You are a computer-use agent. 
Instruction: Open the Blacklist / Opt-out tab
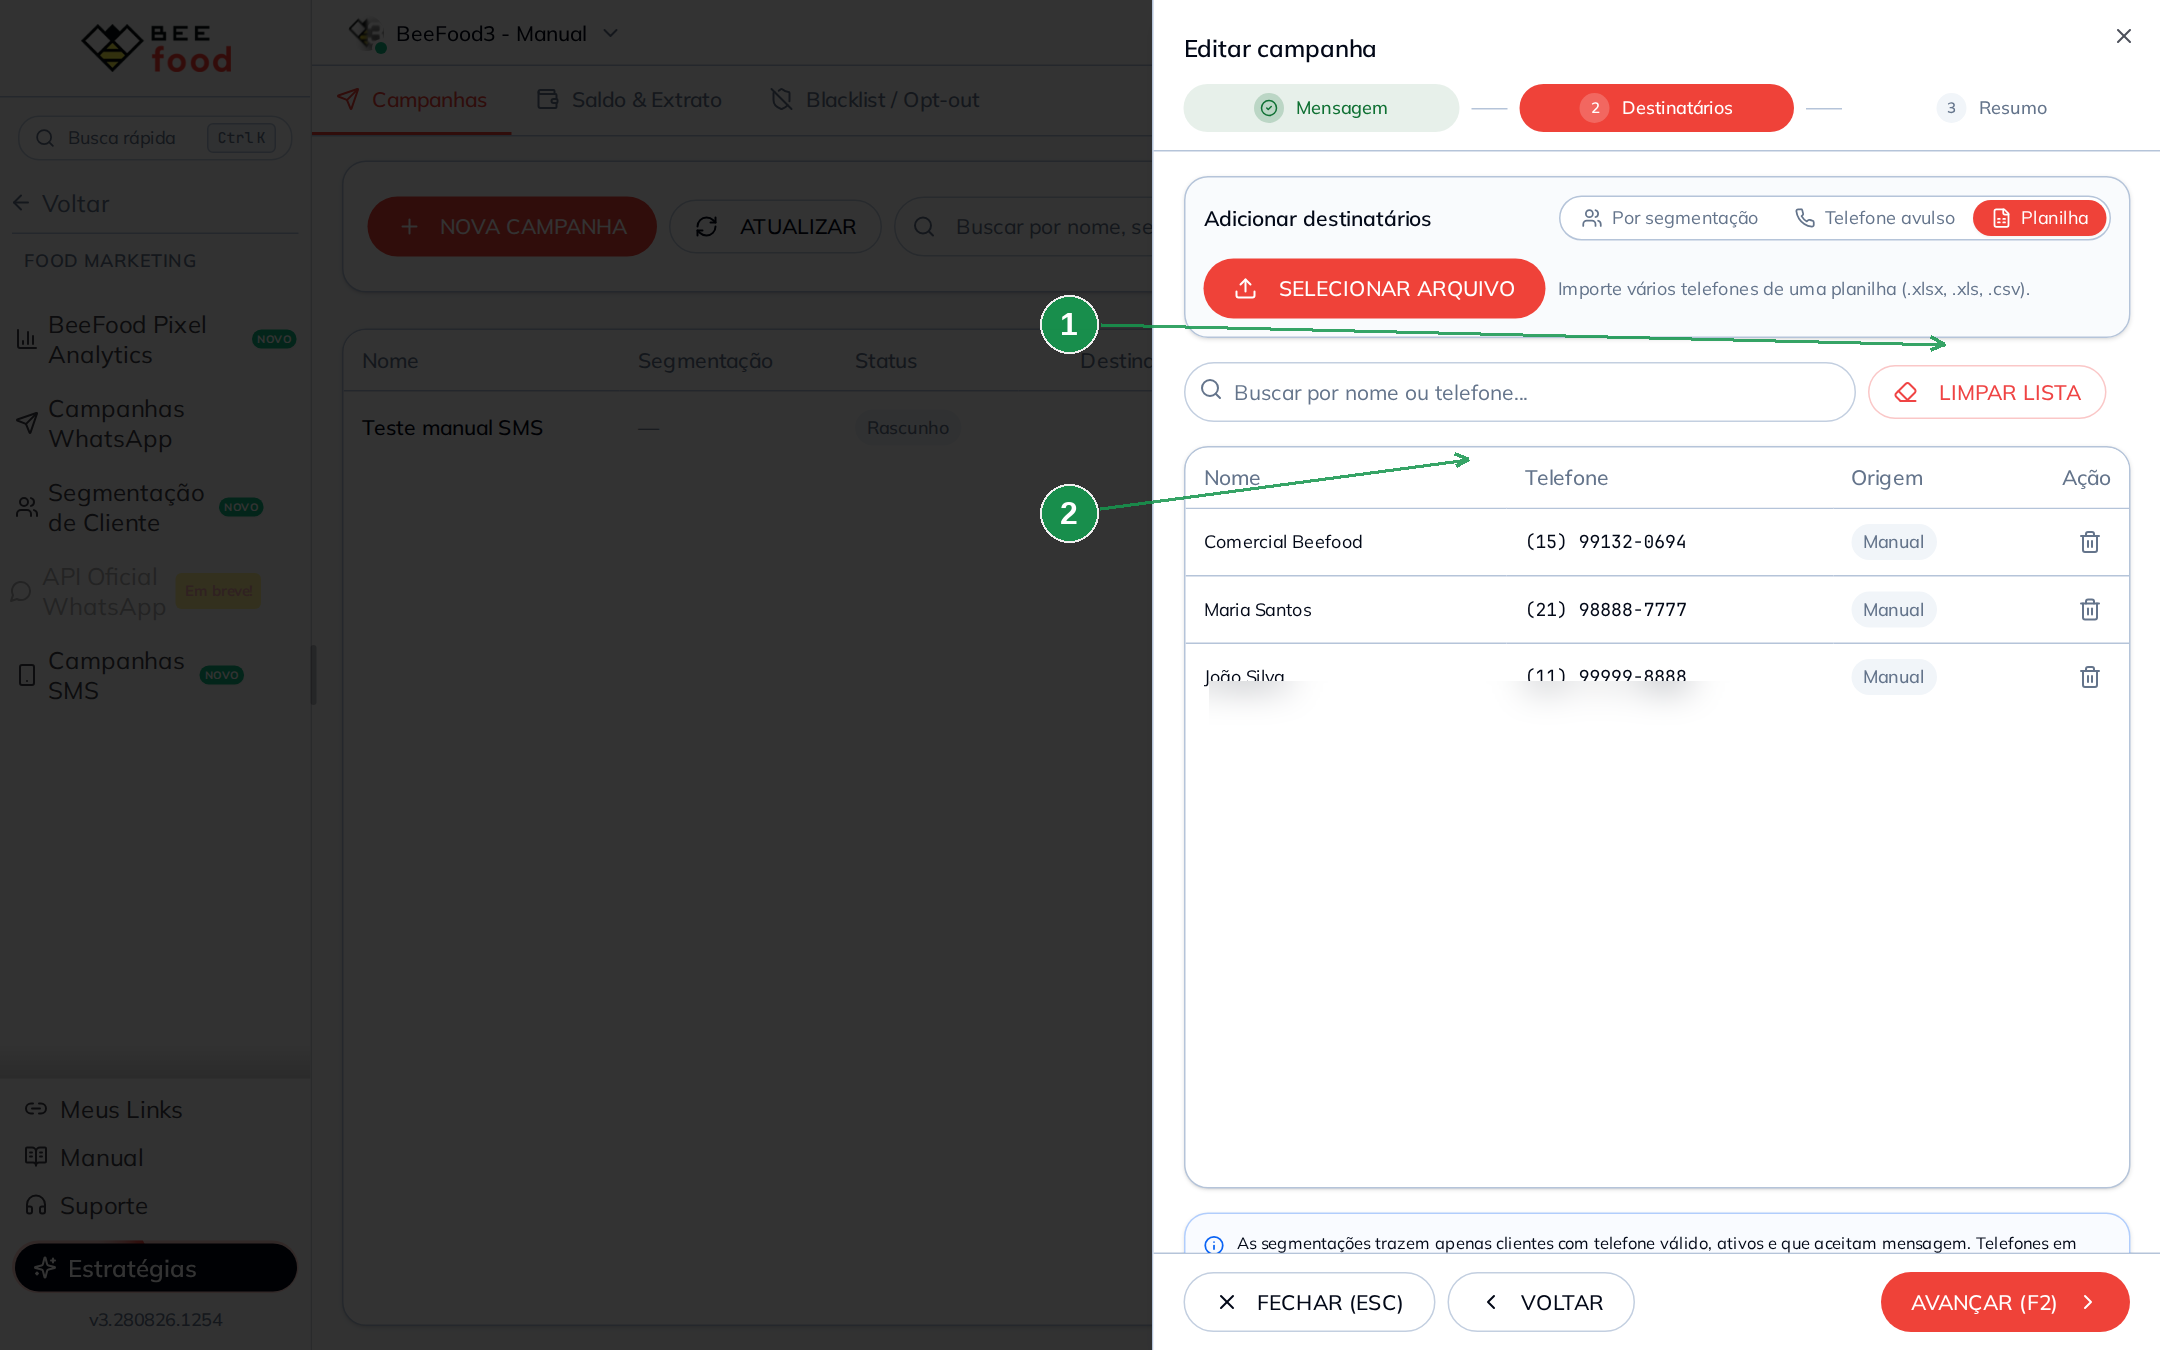(875, 100)
